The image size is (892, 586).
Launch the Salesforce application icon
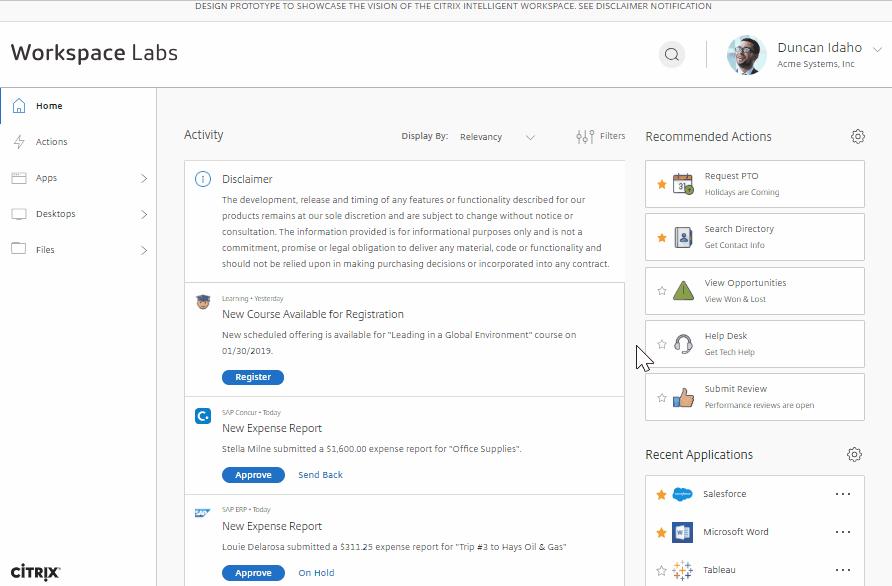coord(682,493)
